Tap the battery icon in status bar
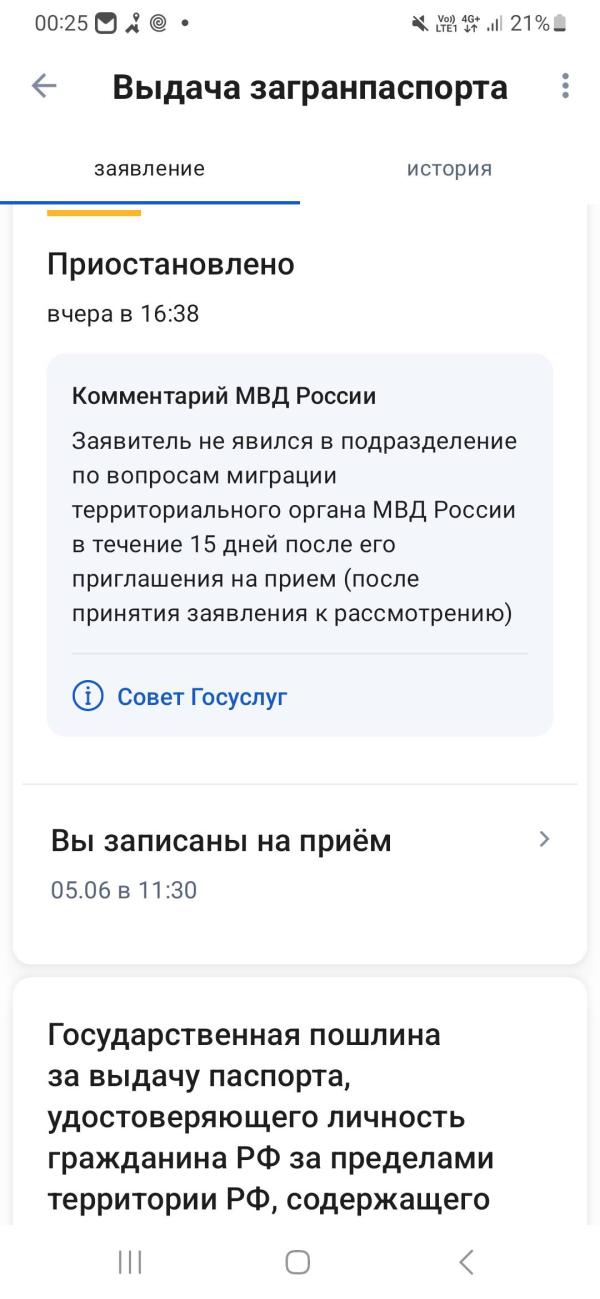This screenshot has width=600, height=1299. pos(559,23)
